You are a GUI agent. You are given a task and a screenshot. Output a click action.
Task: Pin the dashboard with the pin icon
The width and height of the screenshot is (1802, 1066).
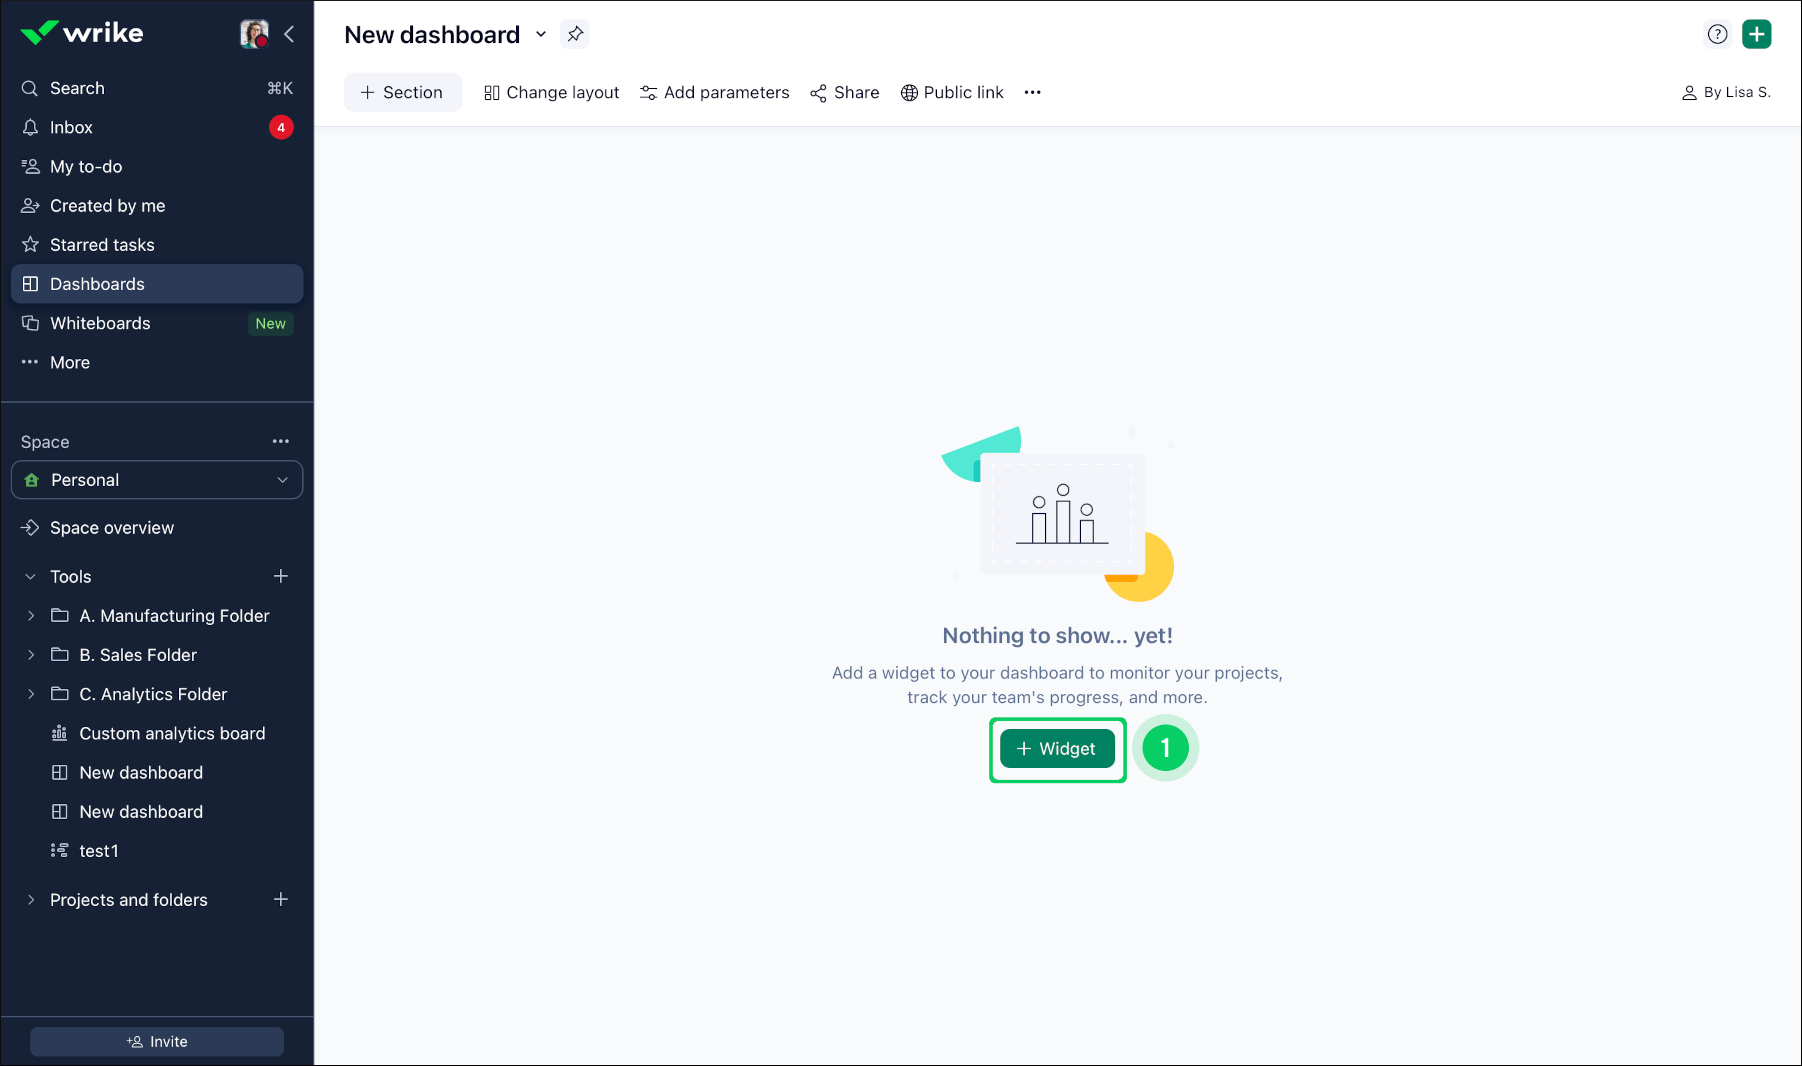[575, 34]
